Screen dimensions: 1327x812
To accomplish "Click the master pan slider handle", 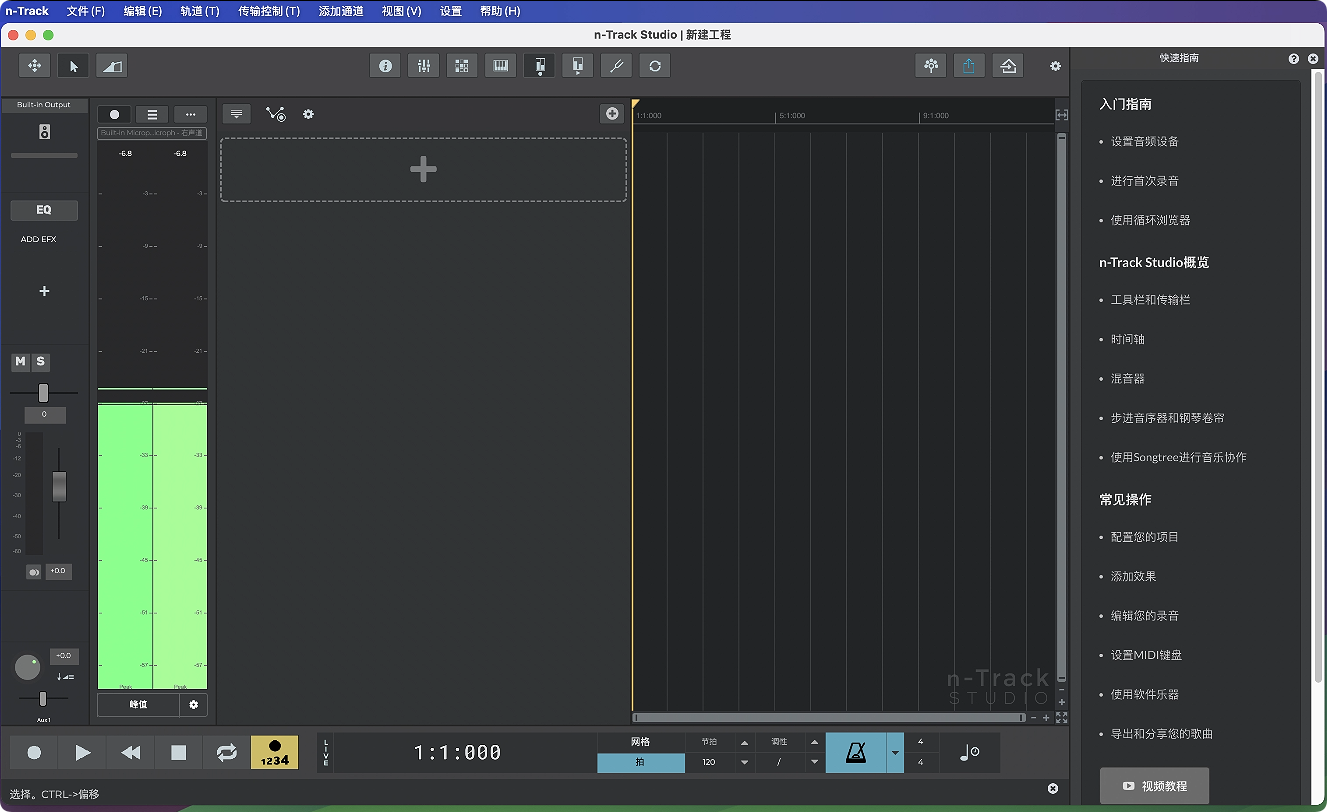I will pyautogui.click(x=43, y=393).
